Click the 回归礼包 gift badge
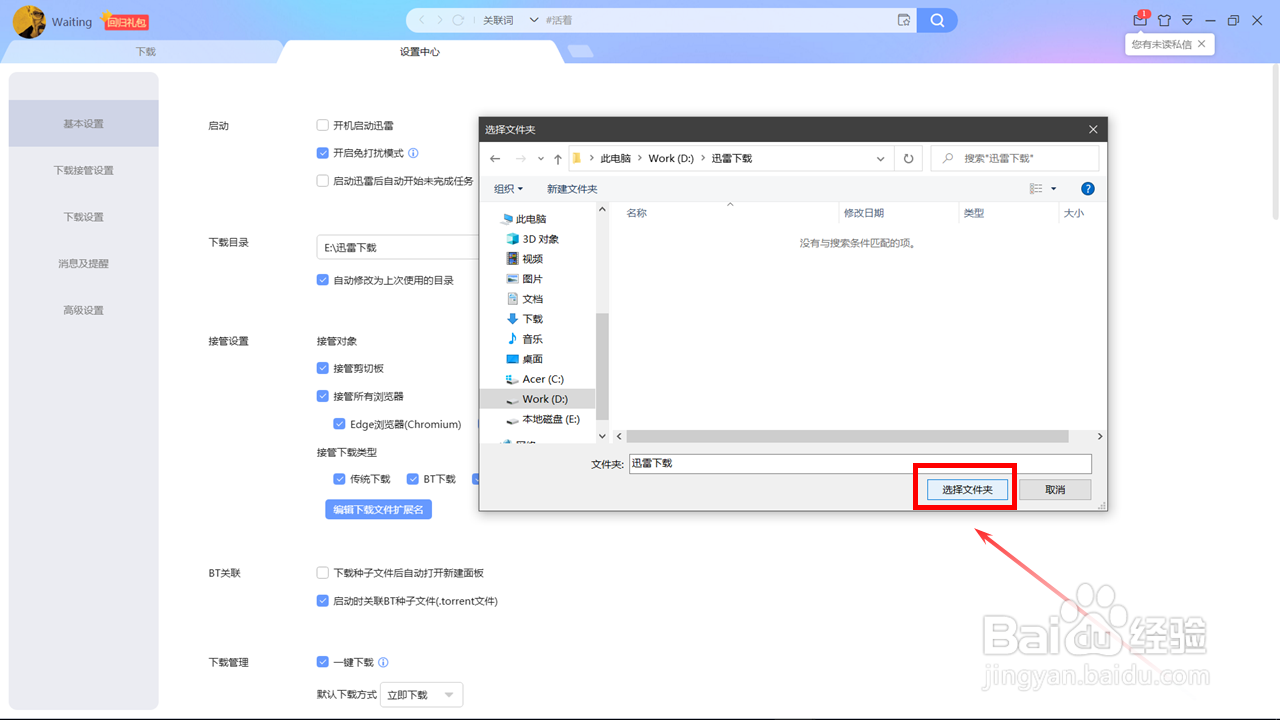Screen dimensions: 1280x720 [x=126, y=21]
